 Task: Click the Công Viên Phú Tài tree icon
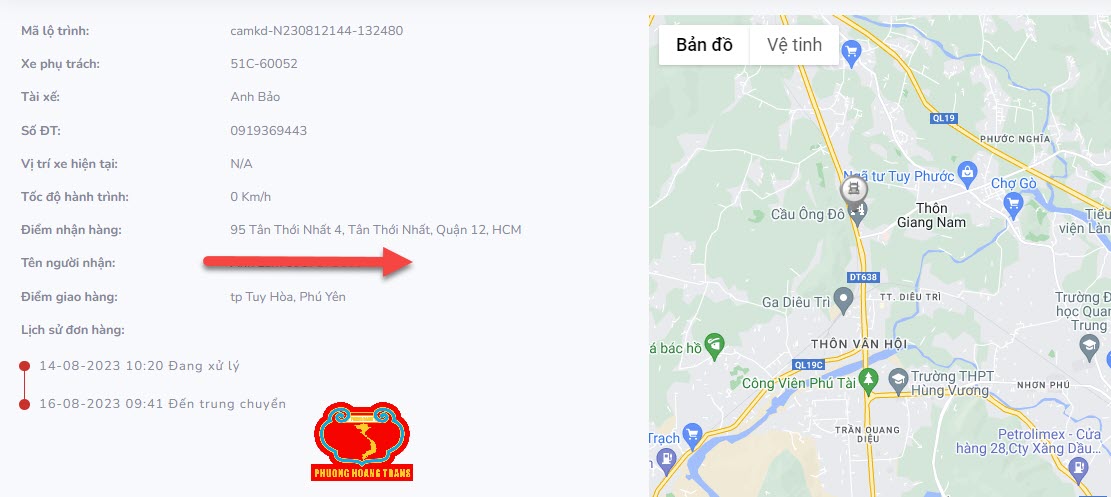[x=868, y=379]
